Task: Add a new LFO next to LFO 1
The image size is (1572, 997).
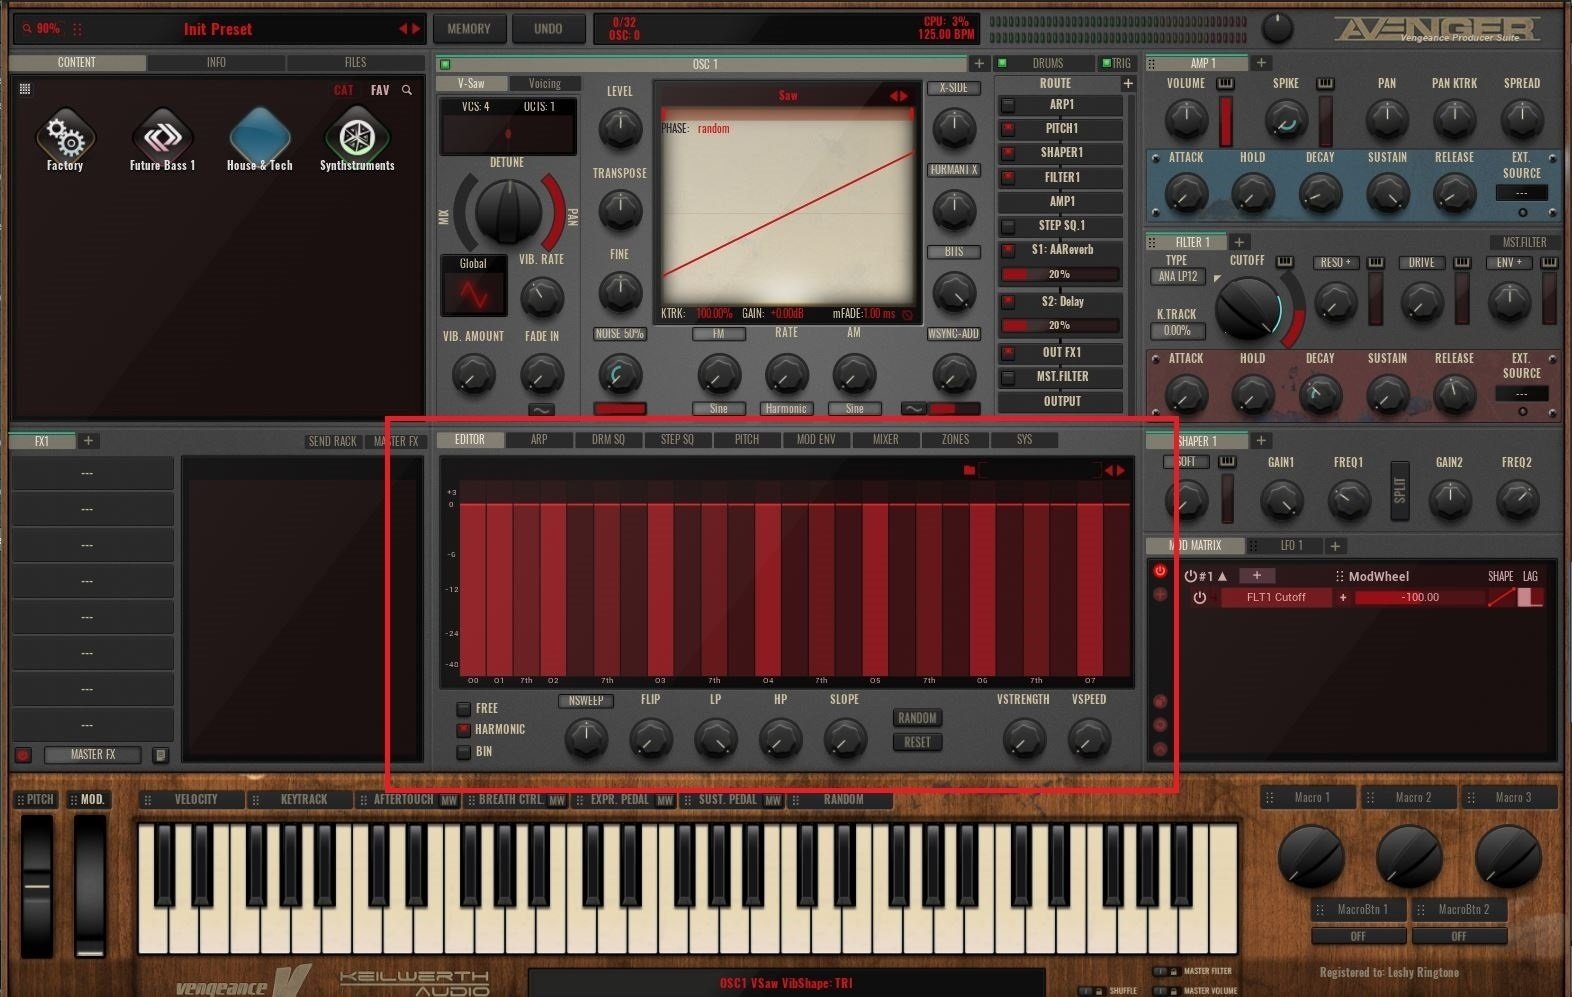Action: pyautogui.click(x=1335, y=546)
